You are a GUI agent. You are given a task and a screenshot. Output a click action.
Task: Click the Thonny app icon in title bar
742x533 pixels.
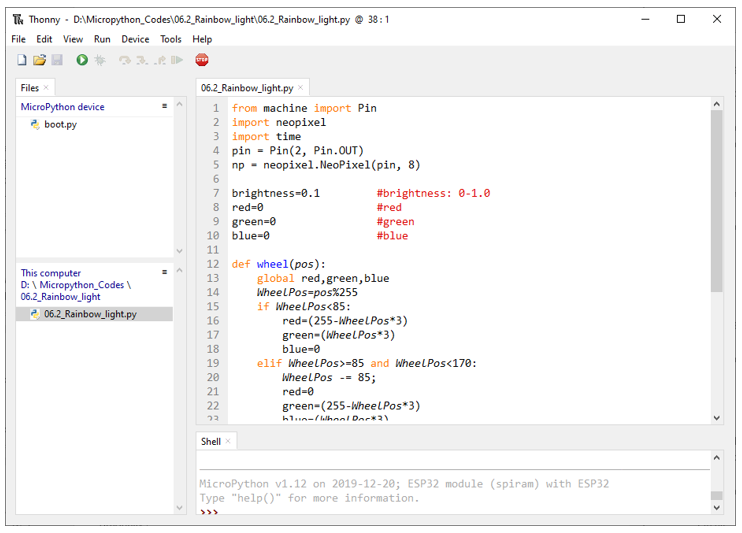[18, 19]
